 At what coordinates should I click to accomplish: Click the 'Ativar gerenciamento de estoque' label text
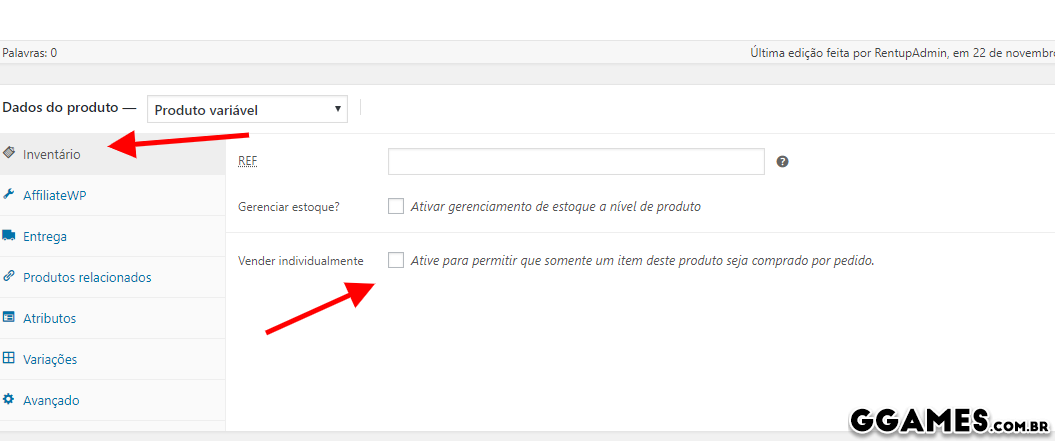point(556,207)
